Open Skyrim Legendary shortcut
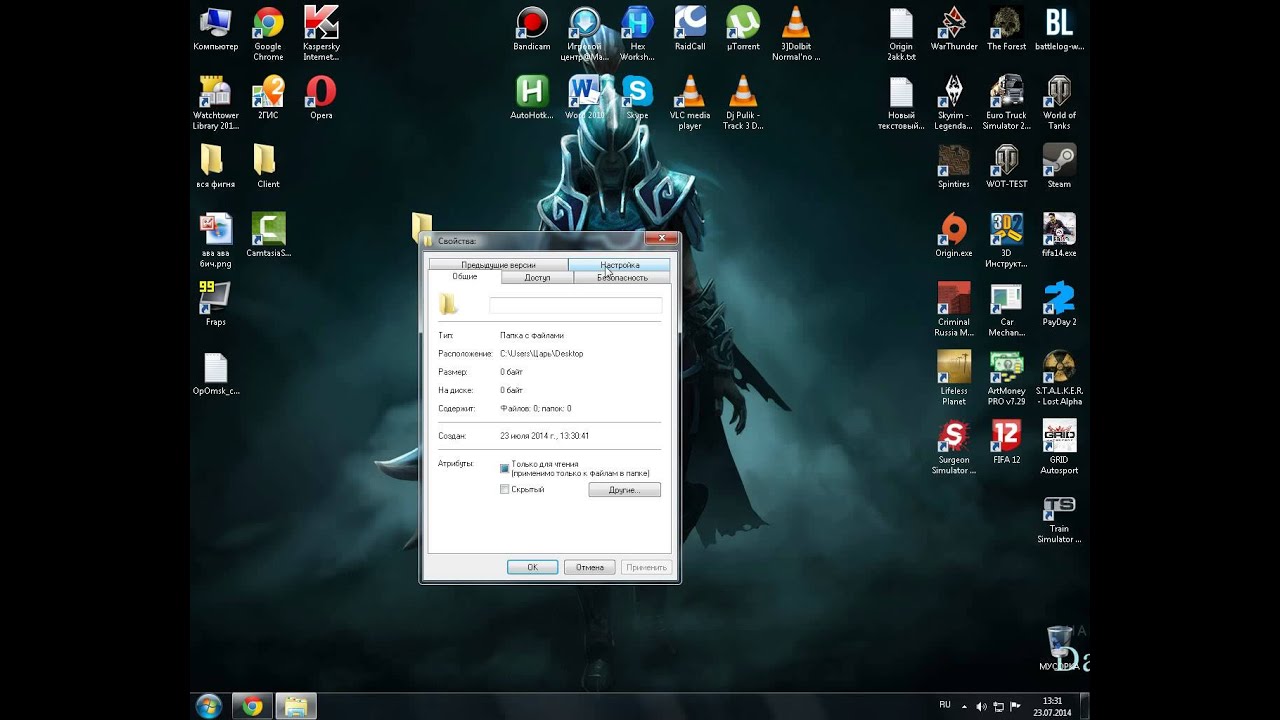Image resolution: width=1280 pixels, height=720 pixels. point(954,103)
